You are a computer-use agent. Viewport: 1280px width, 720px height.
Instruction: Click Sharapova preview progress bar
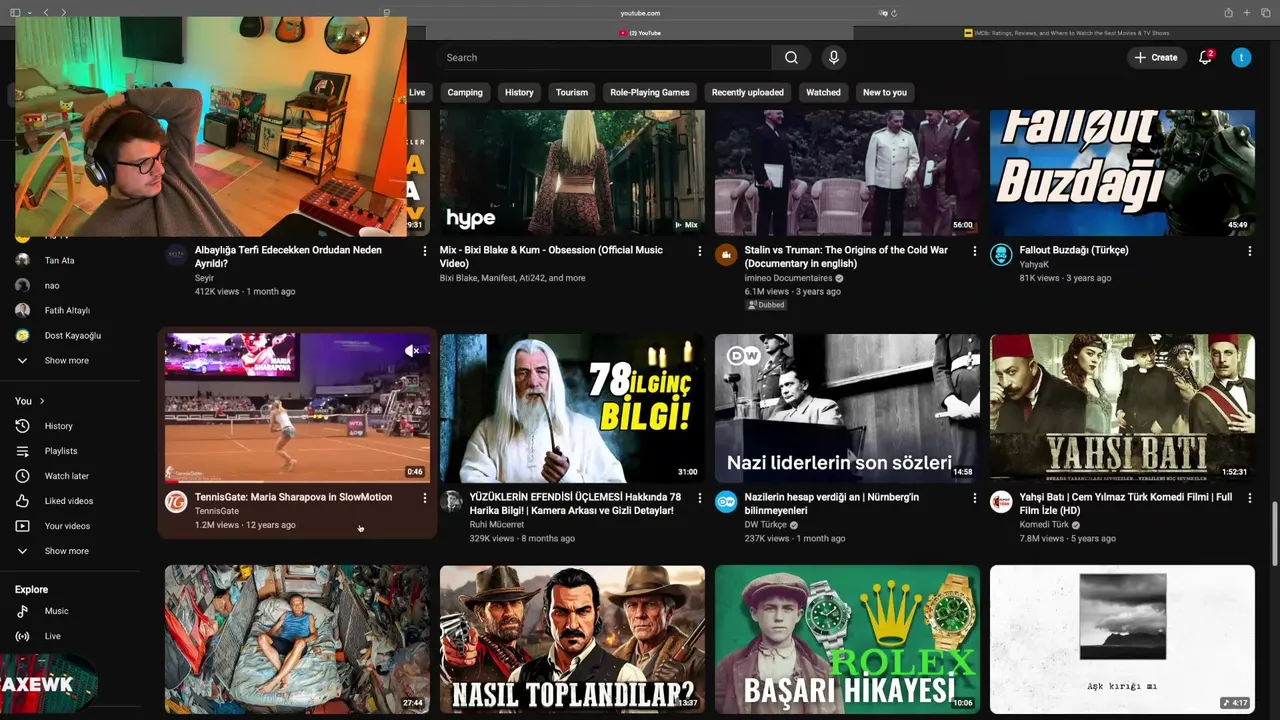pyautogui.click(x=297, y=482)
